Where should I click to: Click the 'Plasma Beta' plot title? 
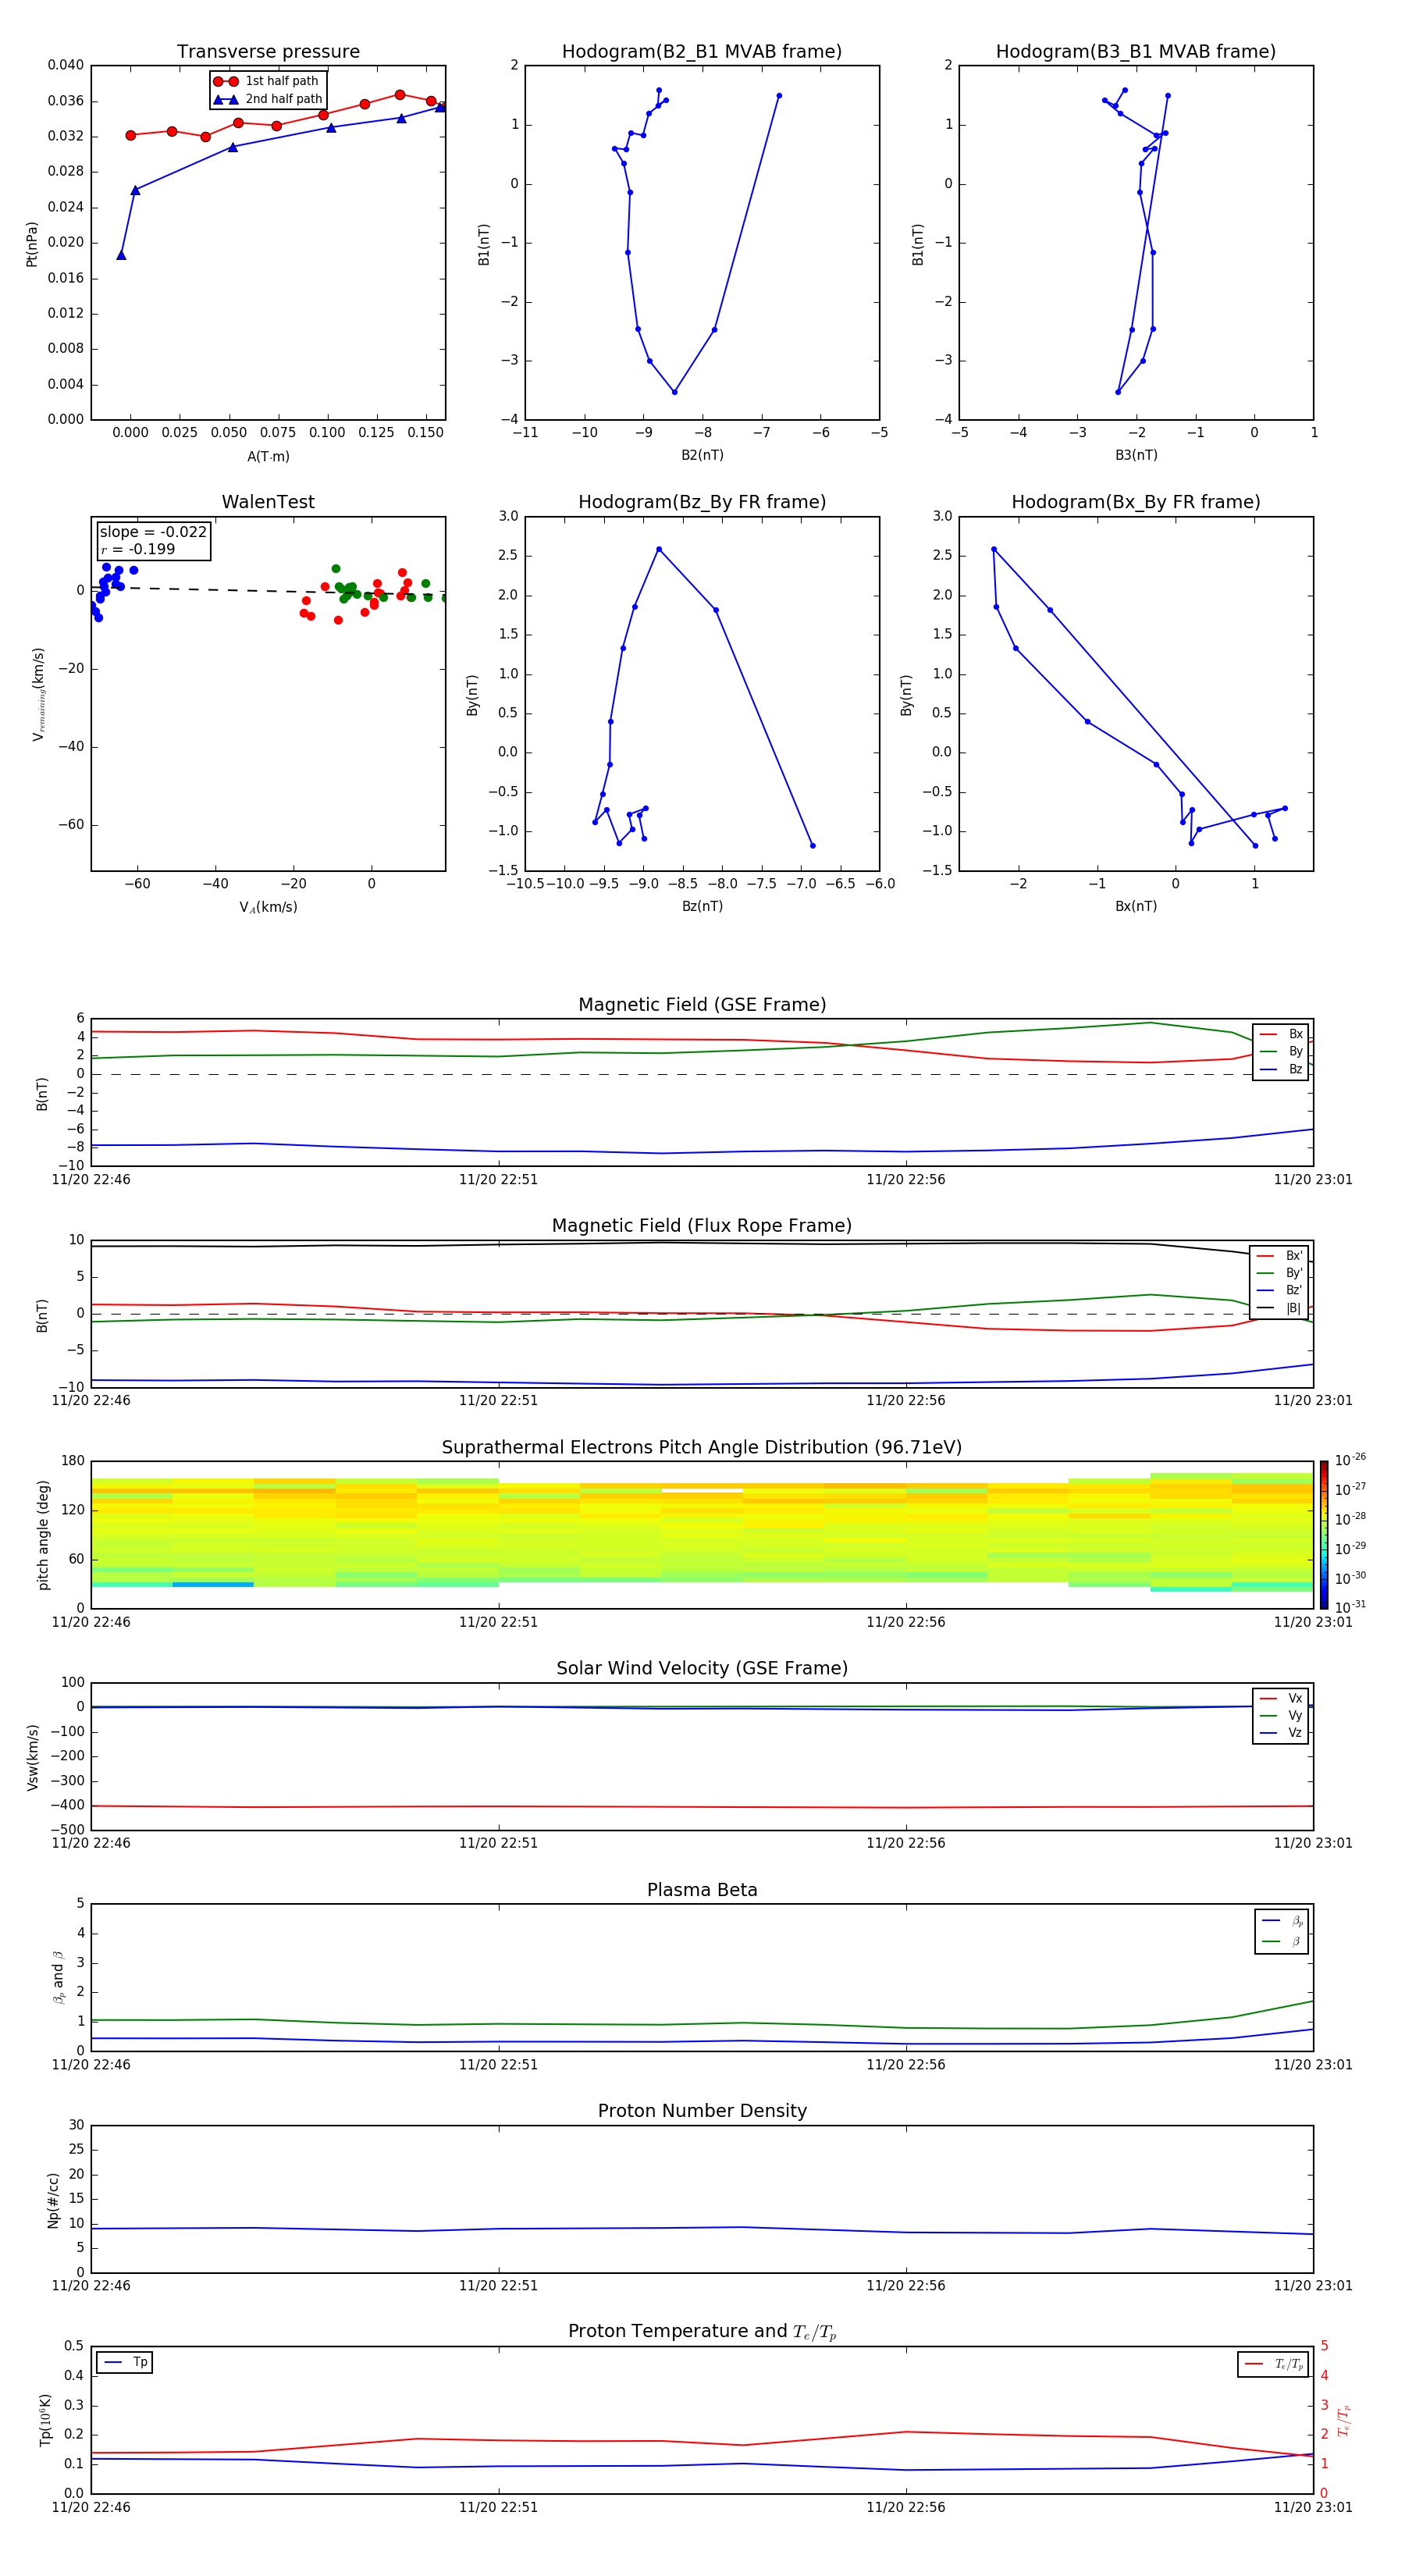[x=702, y=1890]
